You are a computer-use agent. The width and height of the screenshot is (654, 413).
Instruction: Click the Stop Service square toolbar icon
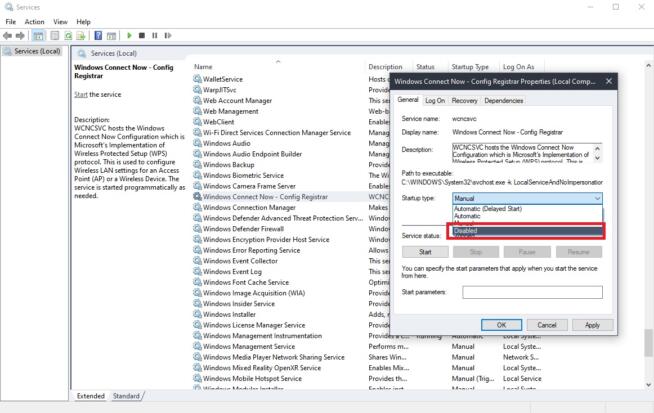pos(142,35)
